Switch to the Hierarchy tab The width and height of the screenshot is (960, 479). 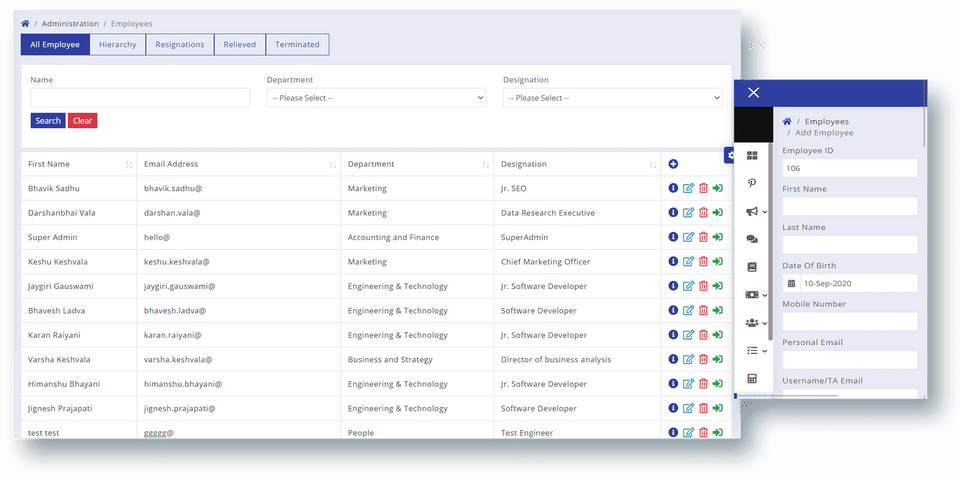[118, 45]
